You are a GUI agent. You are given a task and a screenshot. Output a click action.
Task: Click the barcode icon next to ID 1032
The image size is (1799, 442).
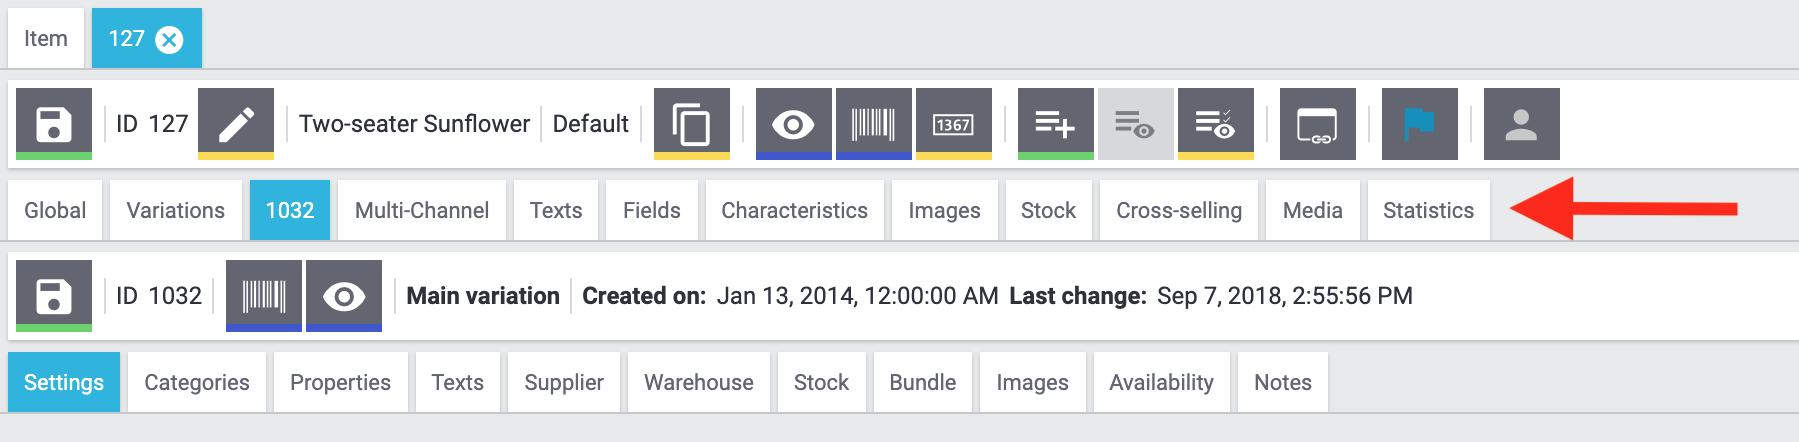(264, 296)
